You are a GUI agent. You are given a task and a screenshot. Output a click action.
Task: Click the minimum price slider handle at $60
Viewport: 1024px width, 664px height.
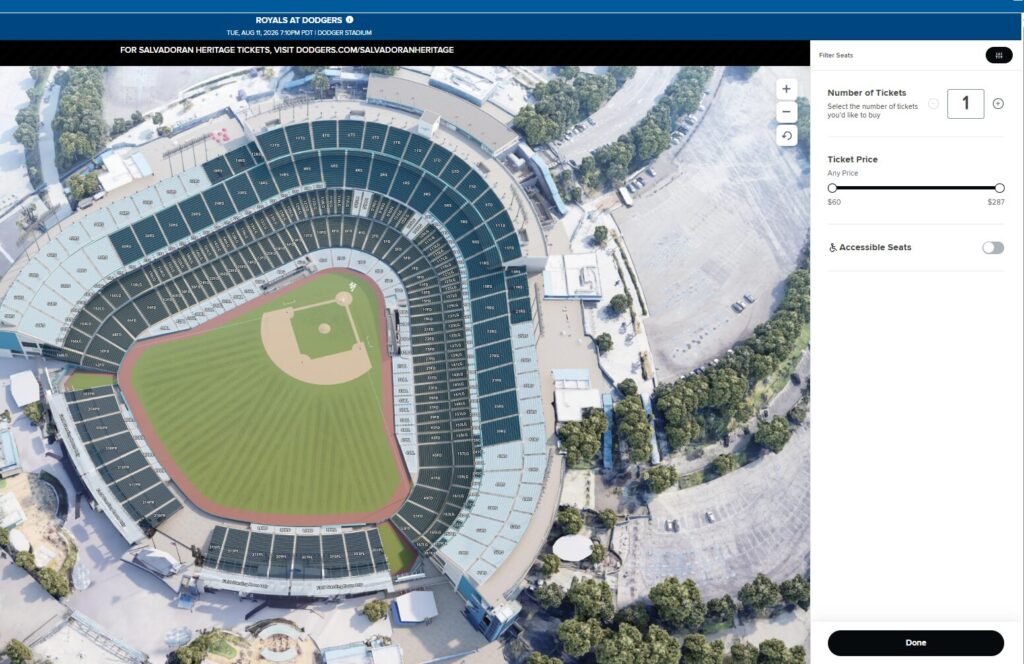click(832, 188)
